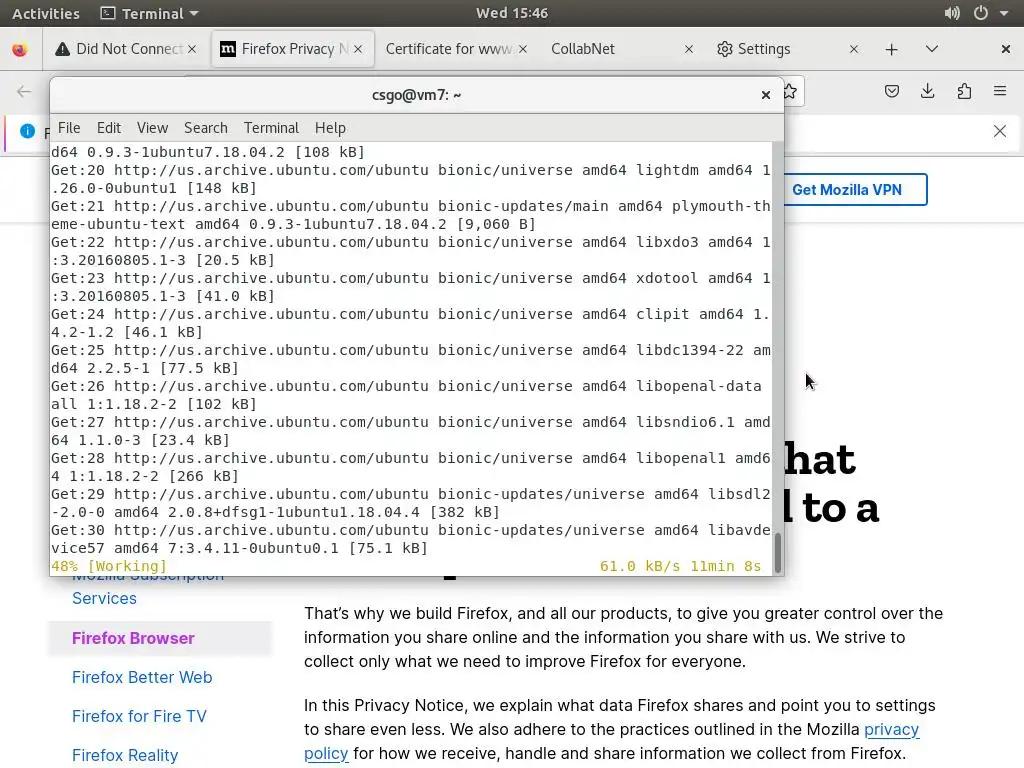Click the Mozilla favicon on the Firefox Privacy tab
Viewport: 1024px width, 768px height.
point(227,49)
